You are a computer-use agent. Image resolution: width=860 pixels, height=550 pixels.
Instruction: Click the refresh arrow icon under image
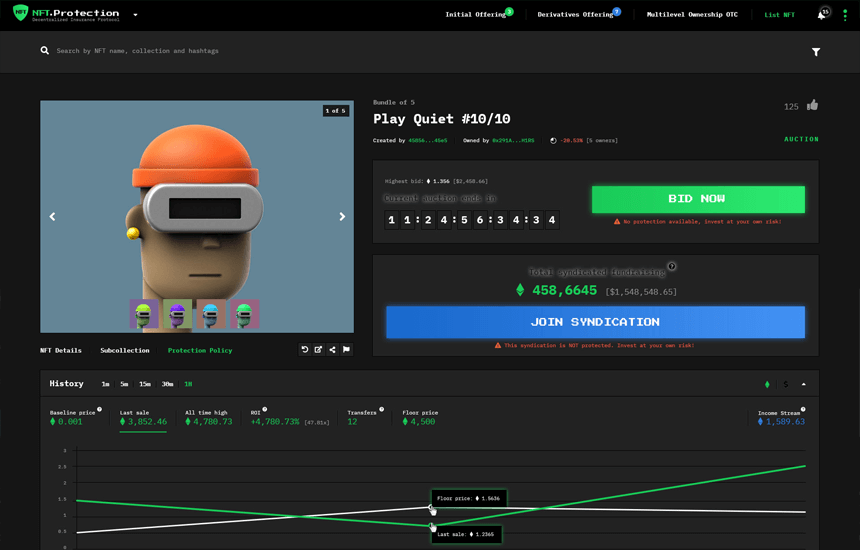(305, 350)
